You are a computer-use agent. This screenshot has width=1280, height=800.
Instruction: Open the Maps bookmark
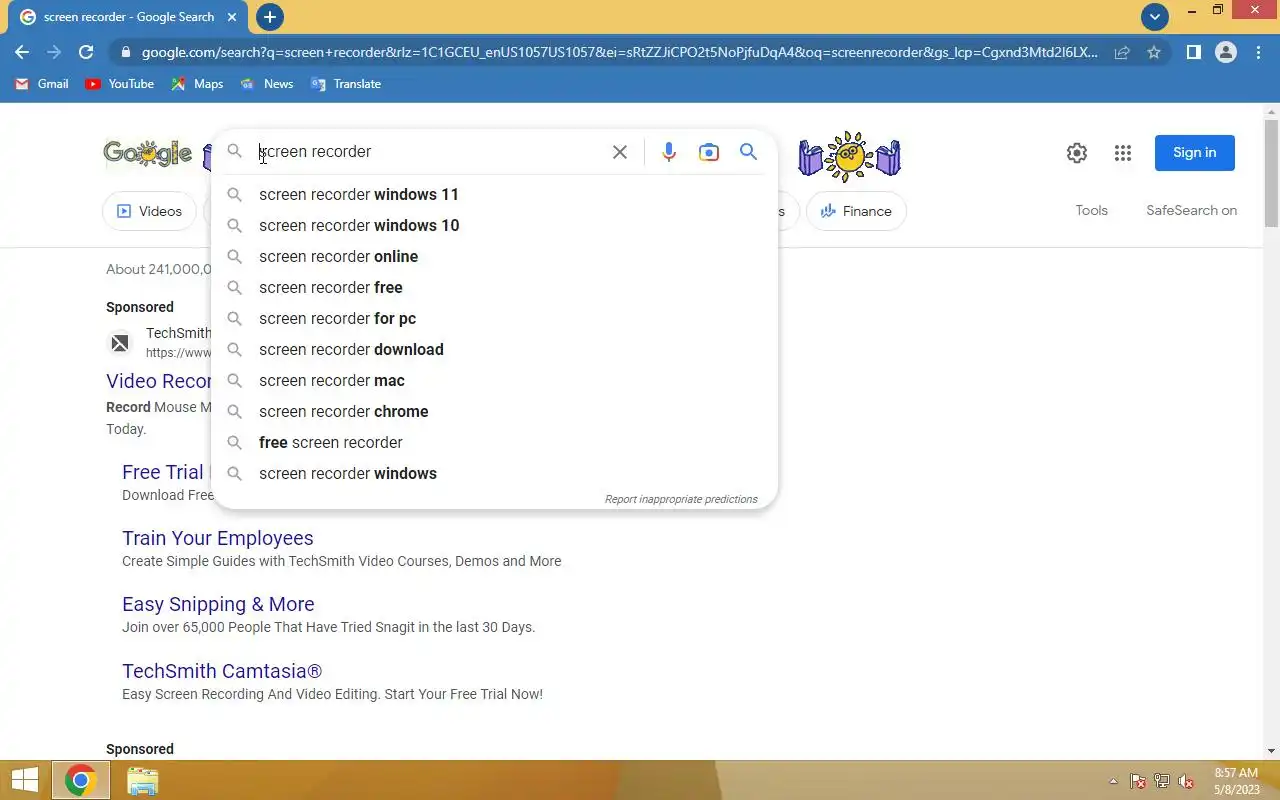point(197,84)
